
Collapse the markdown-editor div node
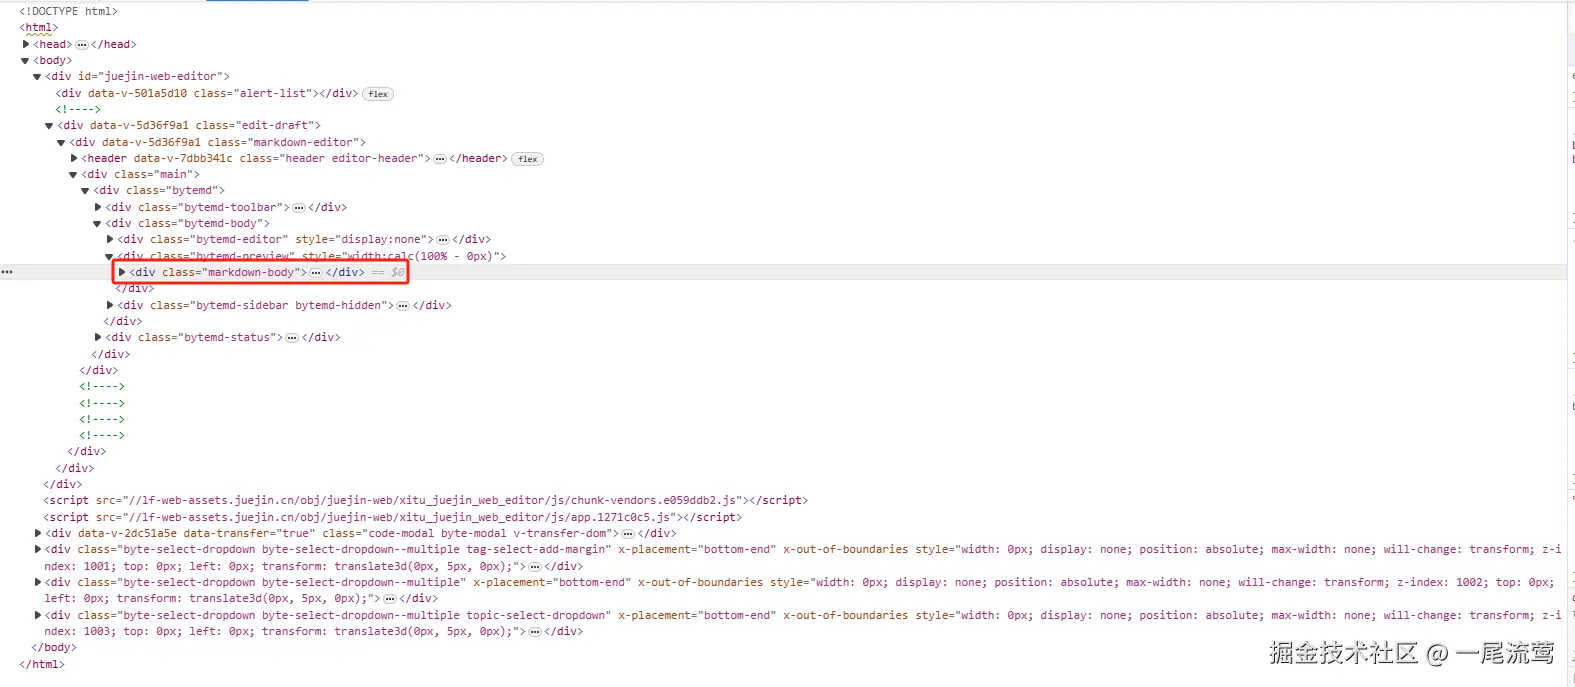tap(61, 143)
